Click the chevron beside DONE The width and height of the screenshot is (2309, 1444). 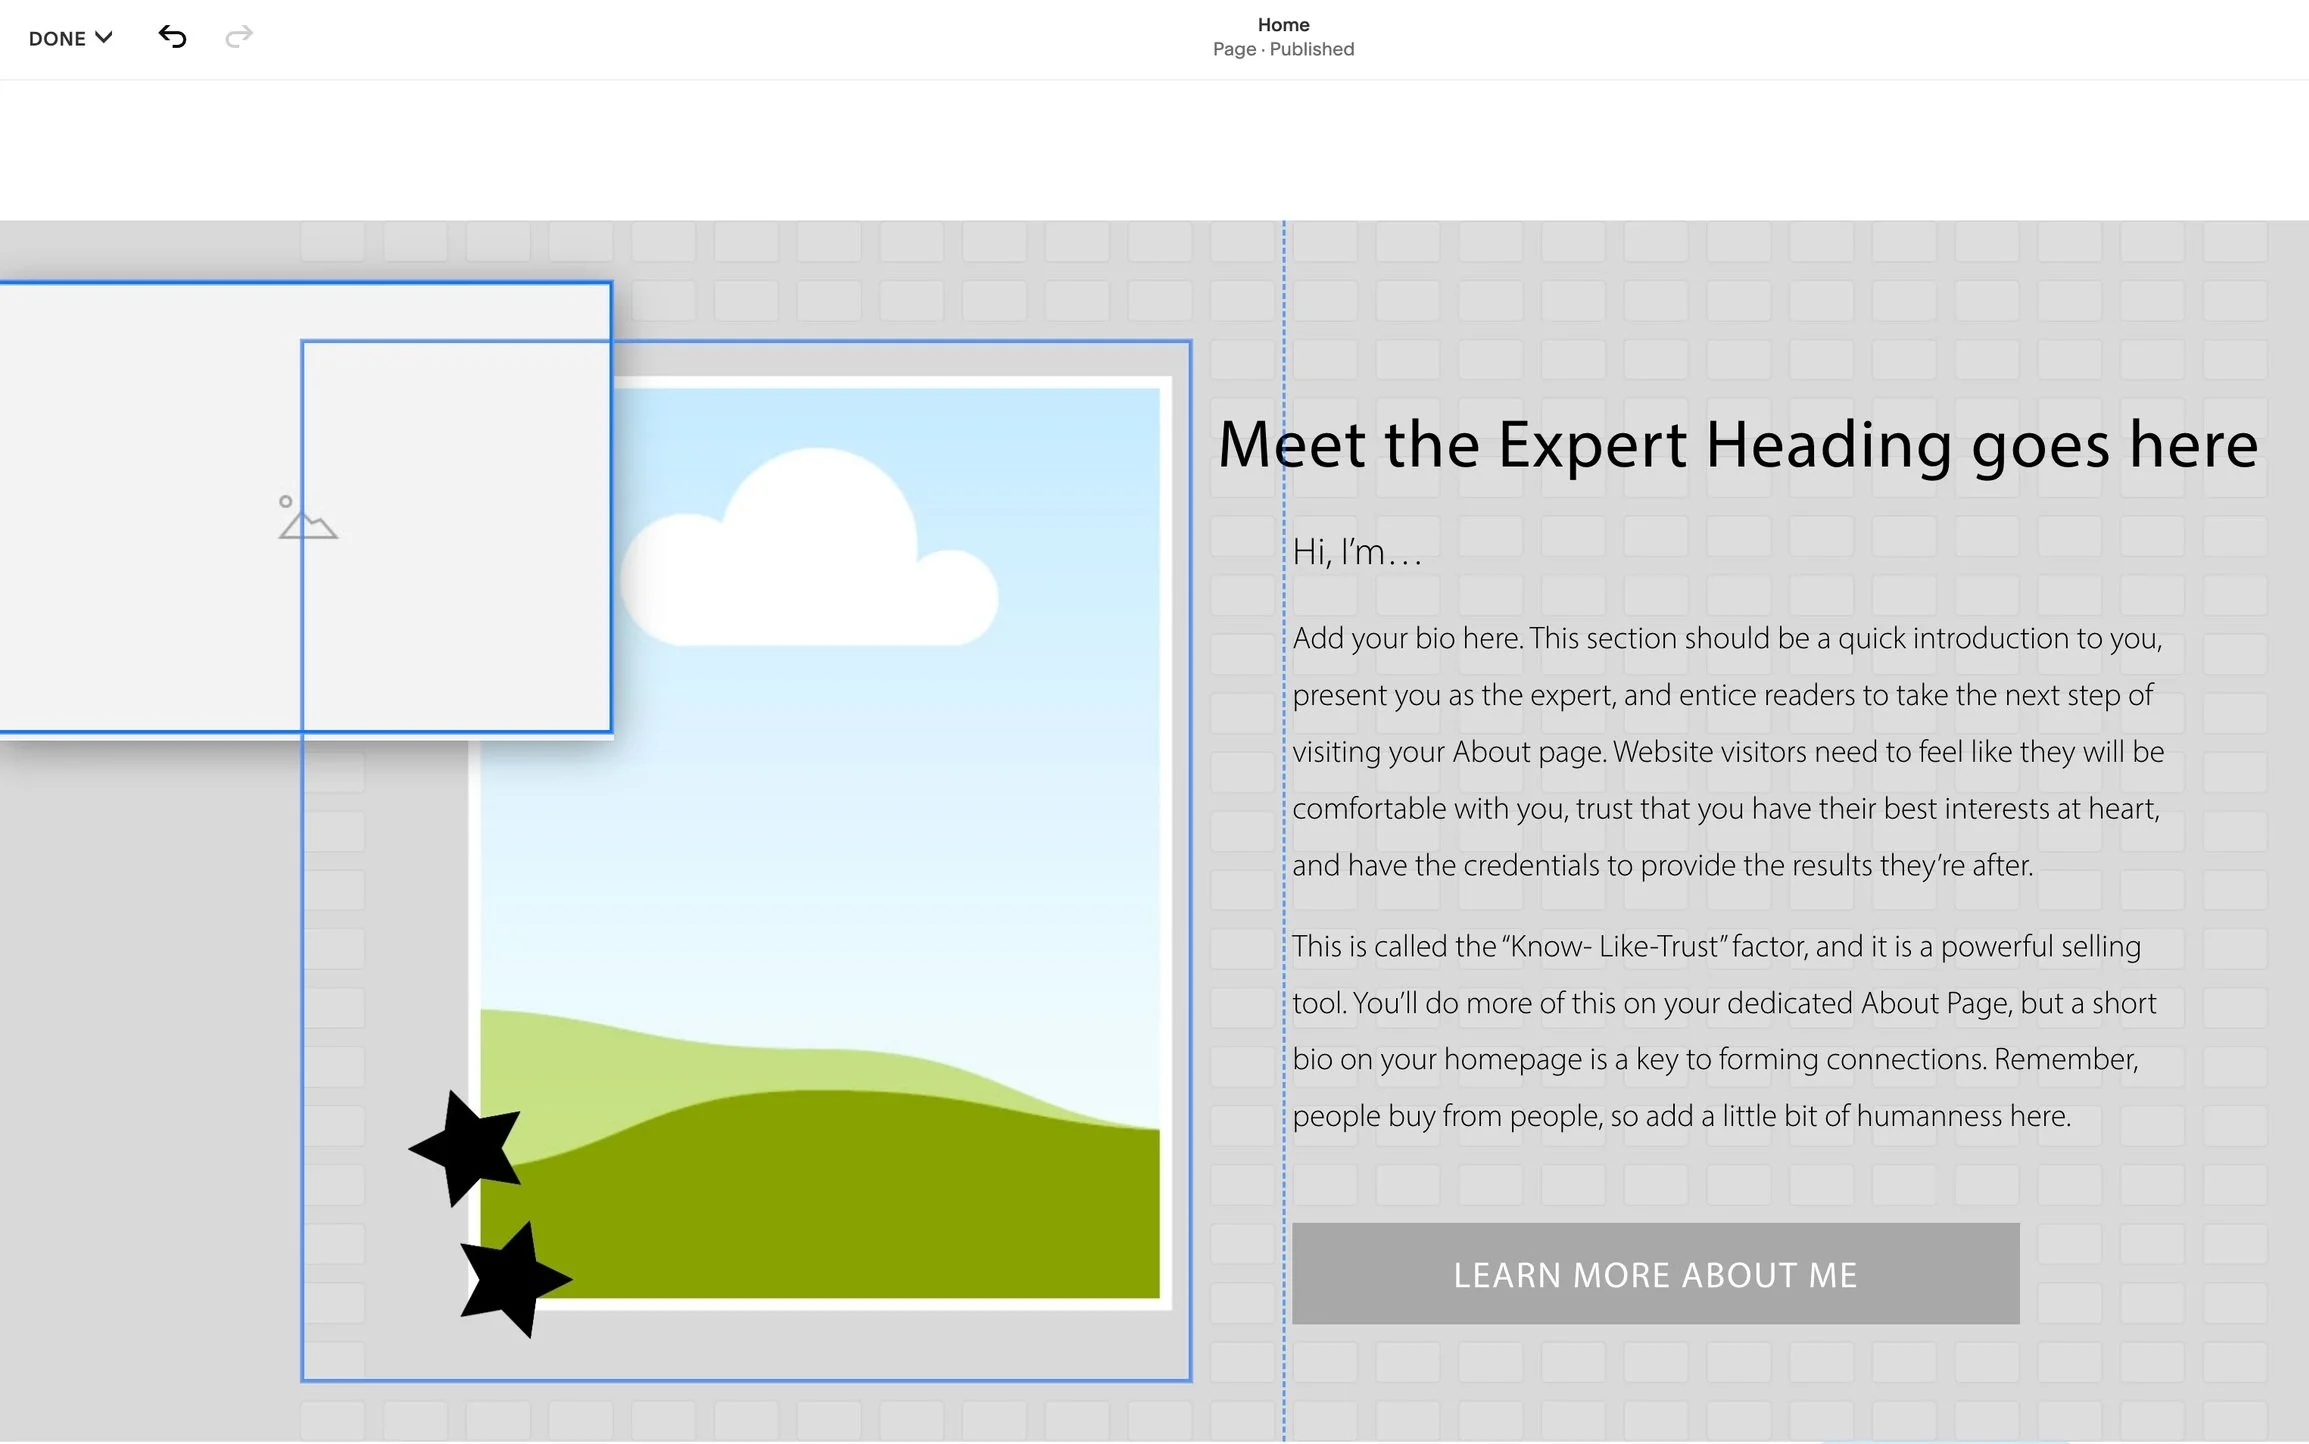click(103, 37)
